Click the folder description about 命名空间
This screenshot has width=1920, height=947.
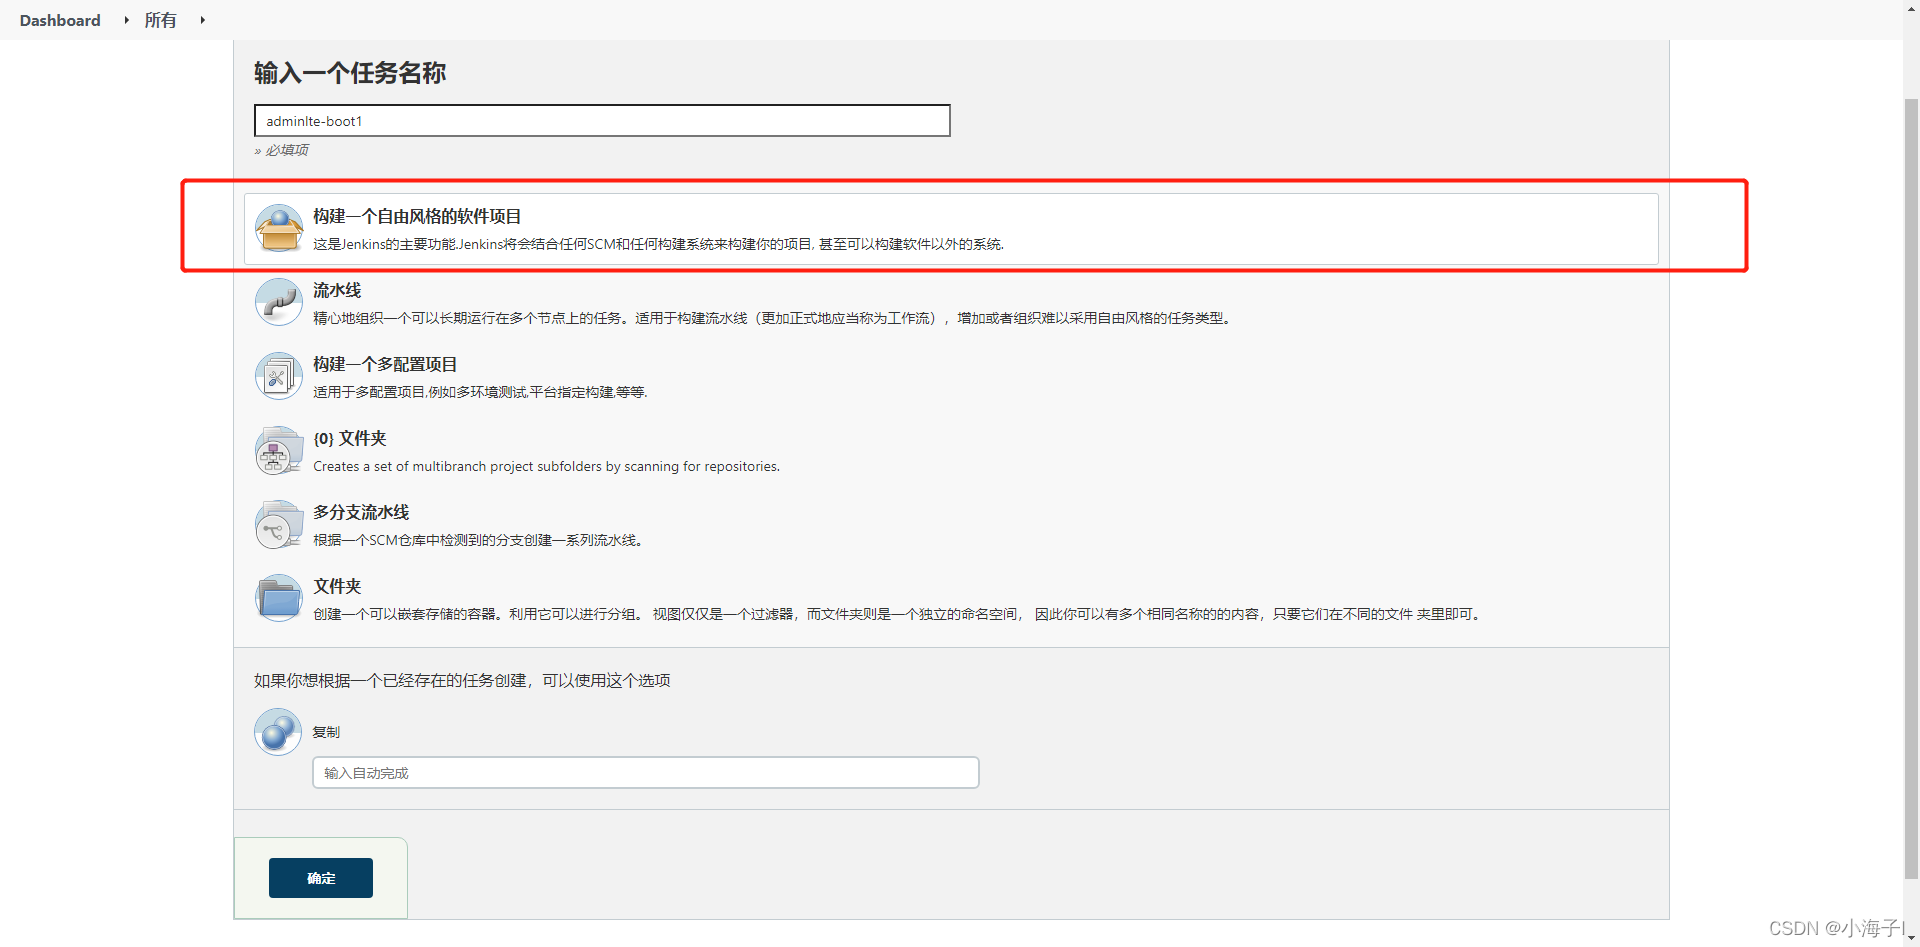tap(899, 614)
